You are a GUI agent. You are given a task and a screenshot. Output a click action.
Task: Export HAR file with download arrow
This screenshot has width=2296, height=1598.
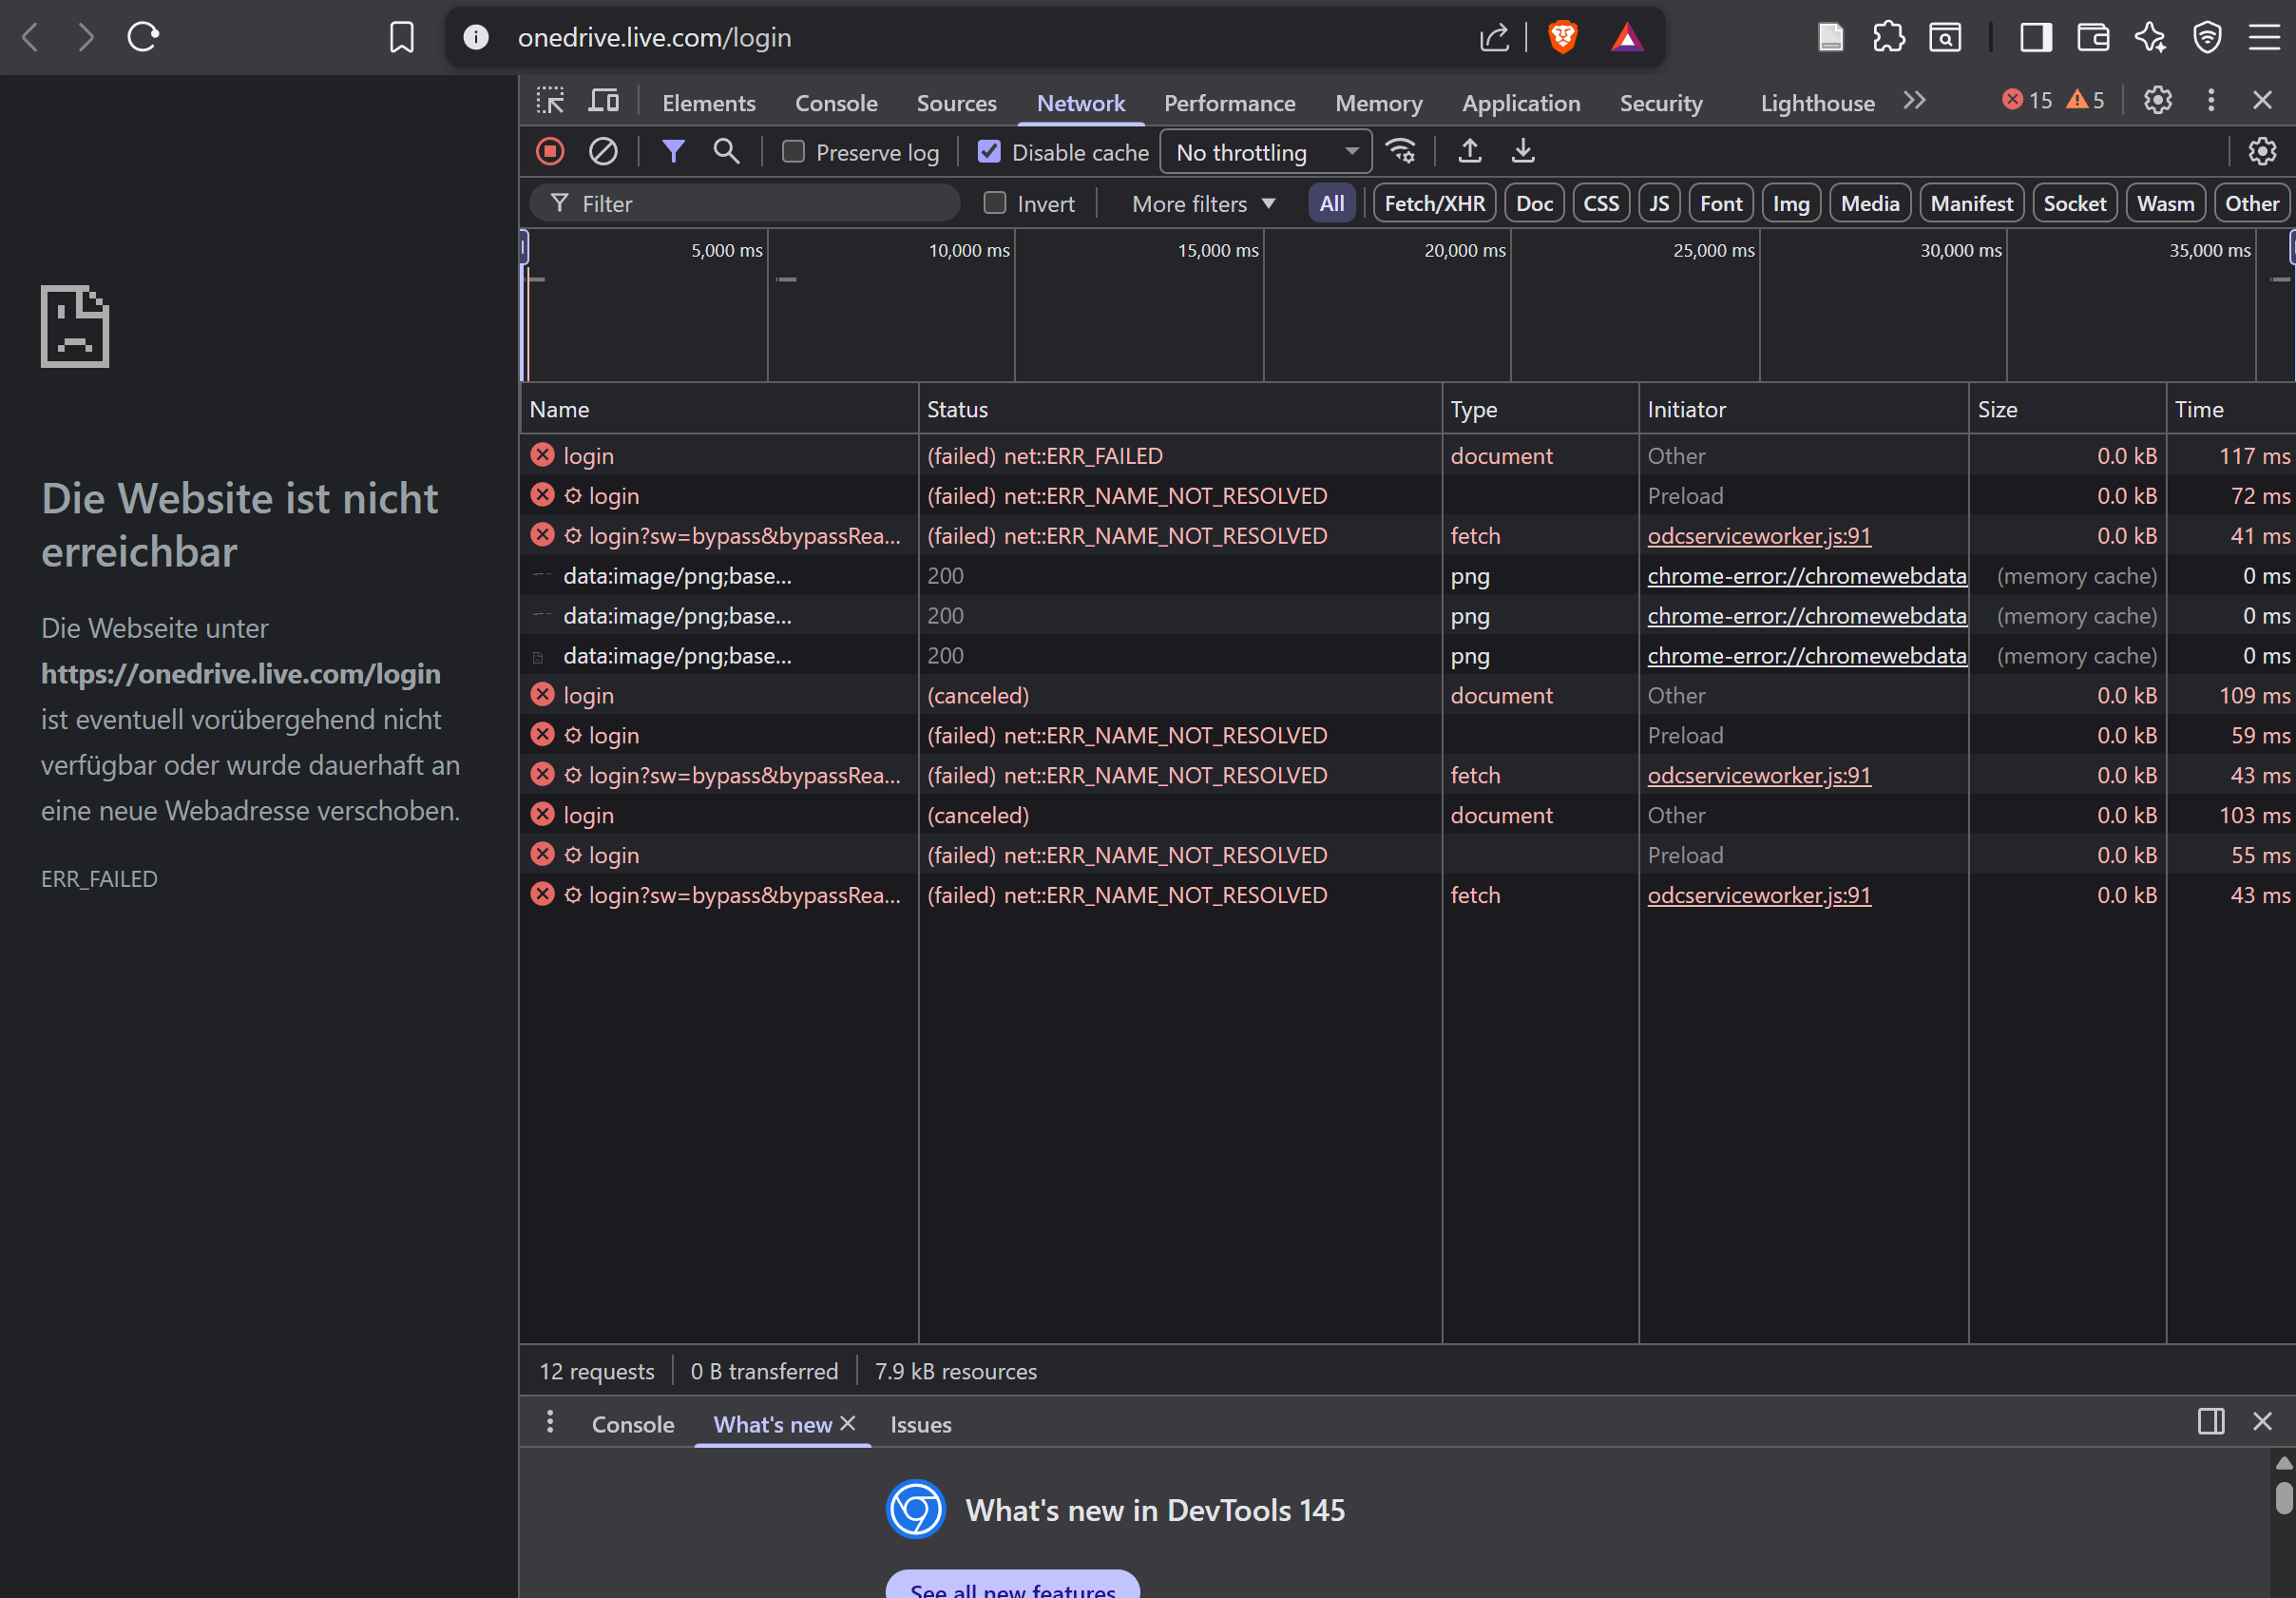(x=1522, y=151)
